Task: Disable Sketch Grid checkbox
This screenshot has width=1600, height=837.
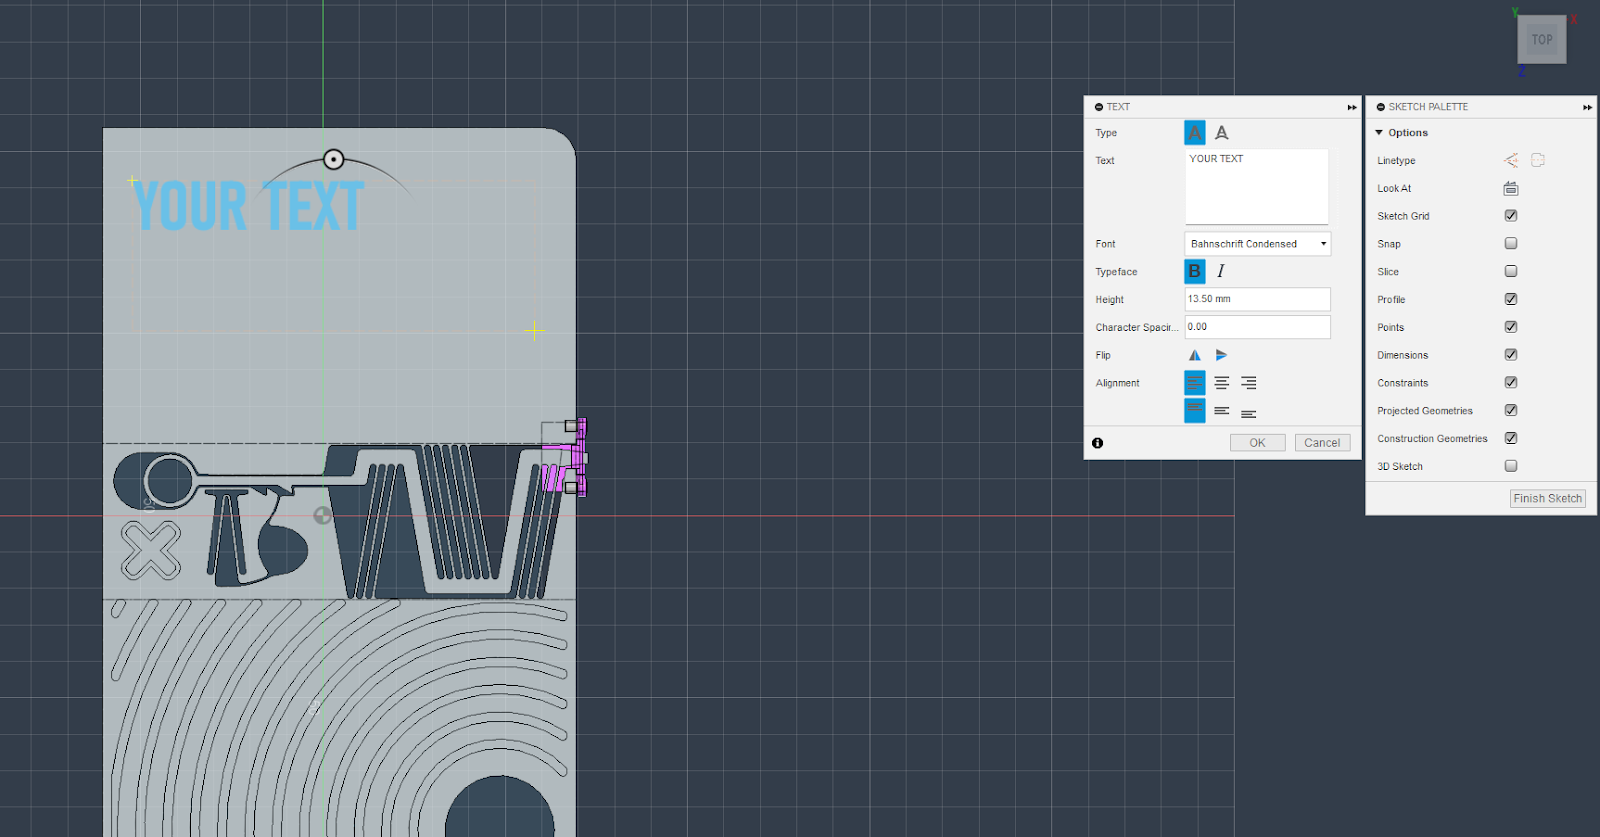Action: [1511, 215]
